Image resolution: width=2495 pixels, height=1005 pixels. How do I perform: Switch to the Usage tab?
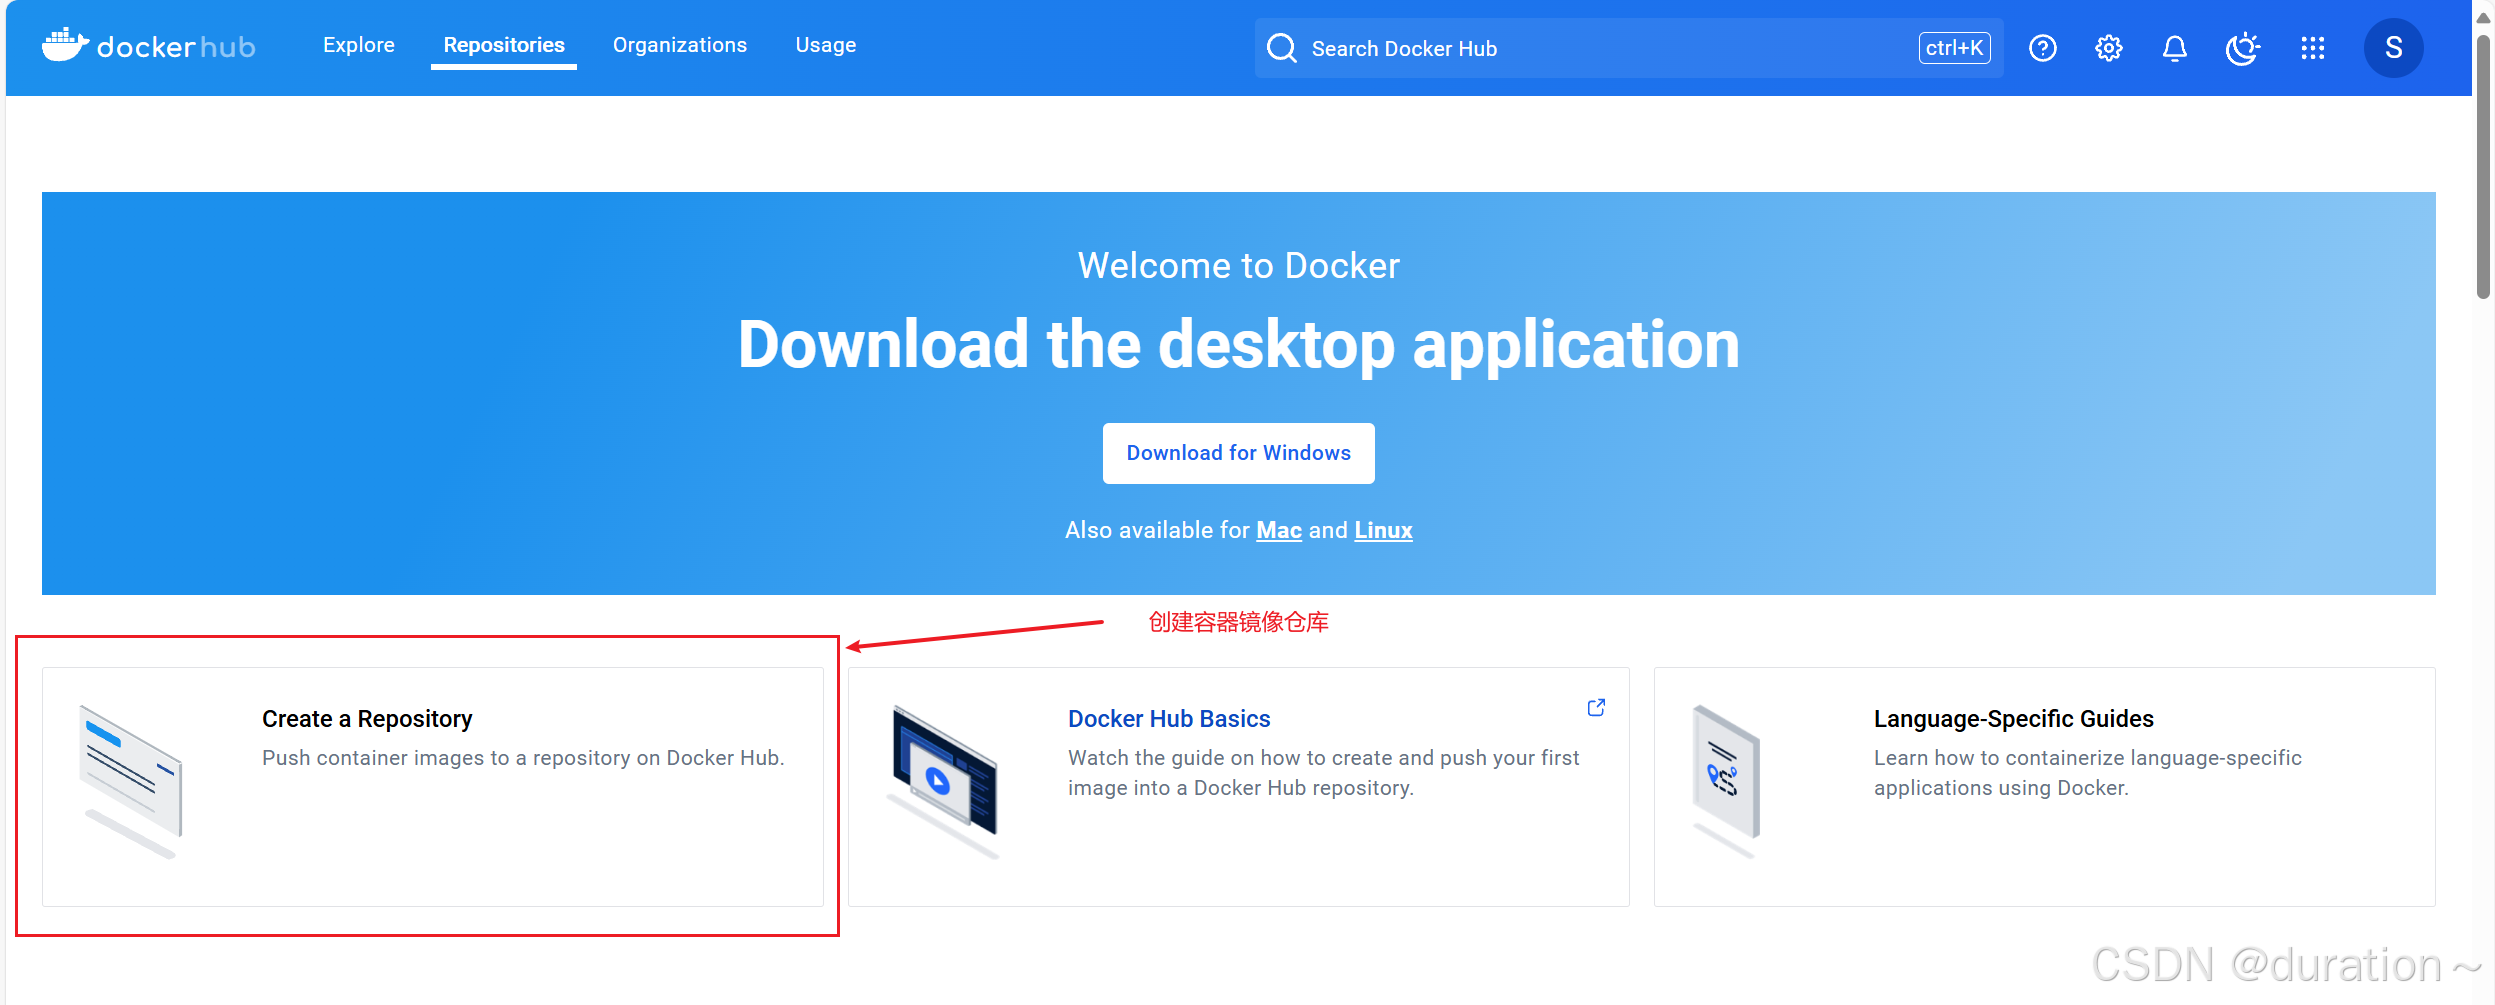tap(826, 45)
